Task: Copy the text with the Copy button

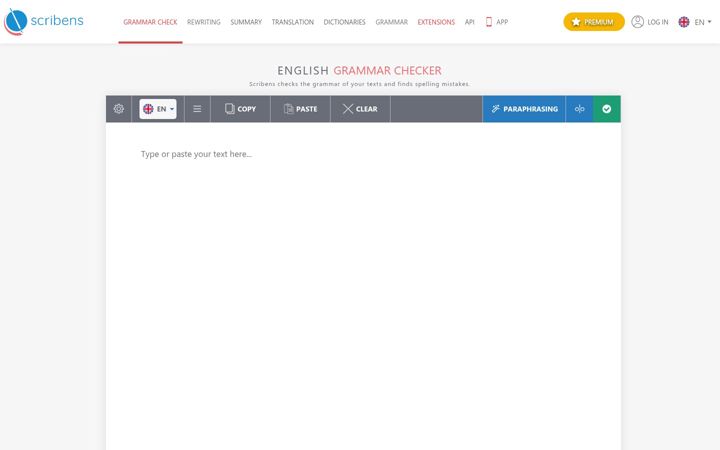Action: coord(240,109)
